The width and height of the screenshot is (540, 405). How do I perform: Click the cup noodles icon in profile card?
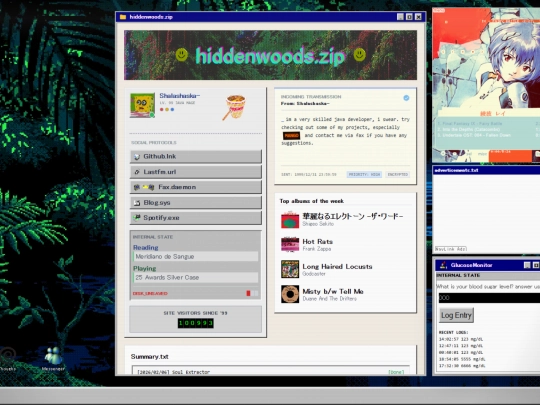(x=234, y=107)
